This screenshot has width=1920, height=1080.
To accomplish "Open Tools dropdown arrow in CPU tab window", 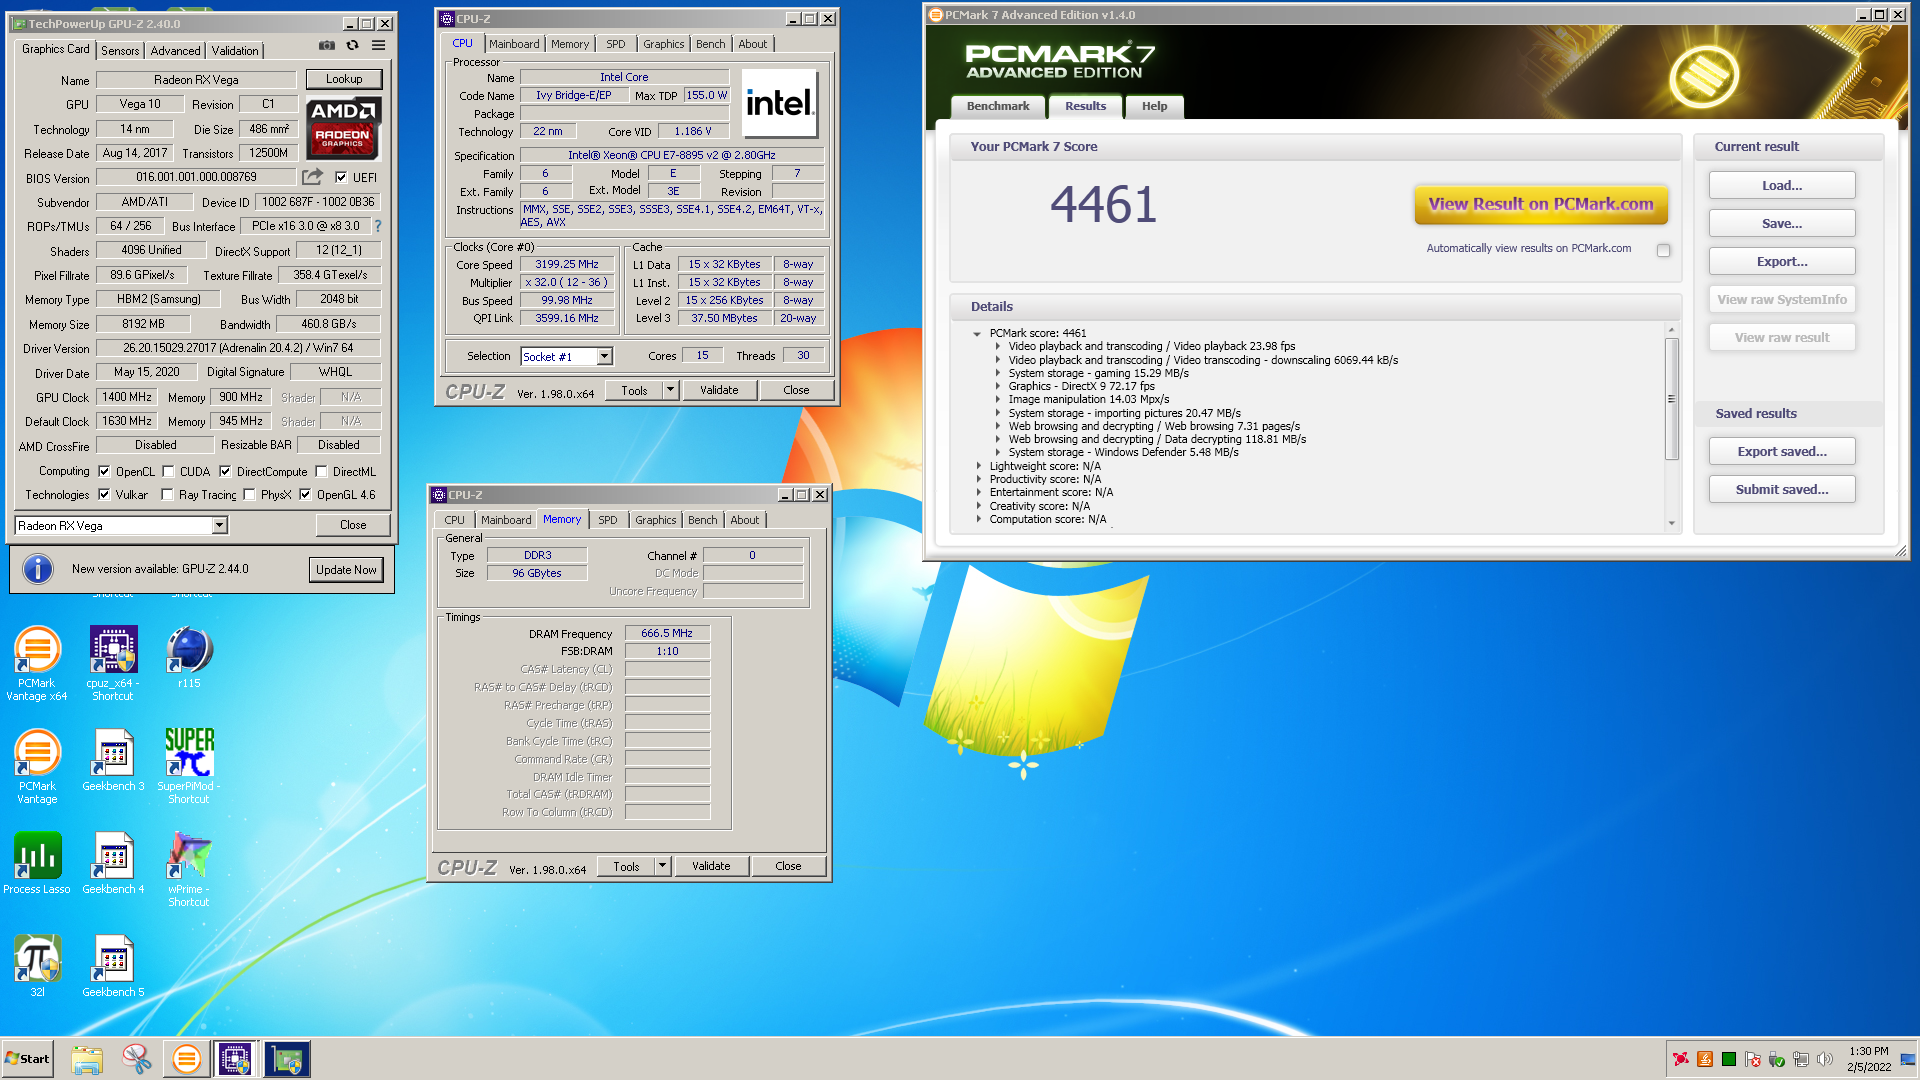I will pos(670,390).
